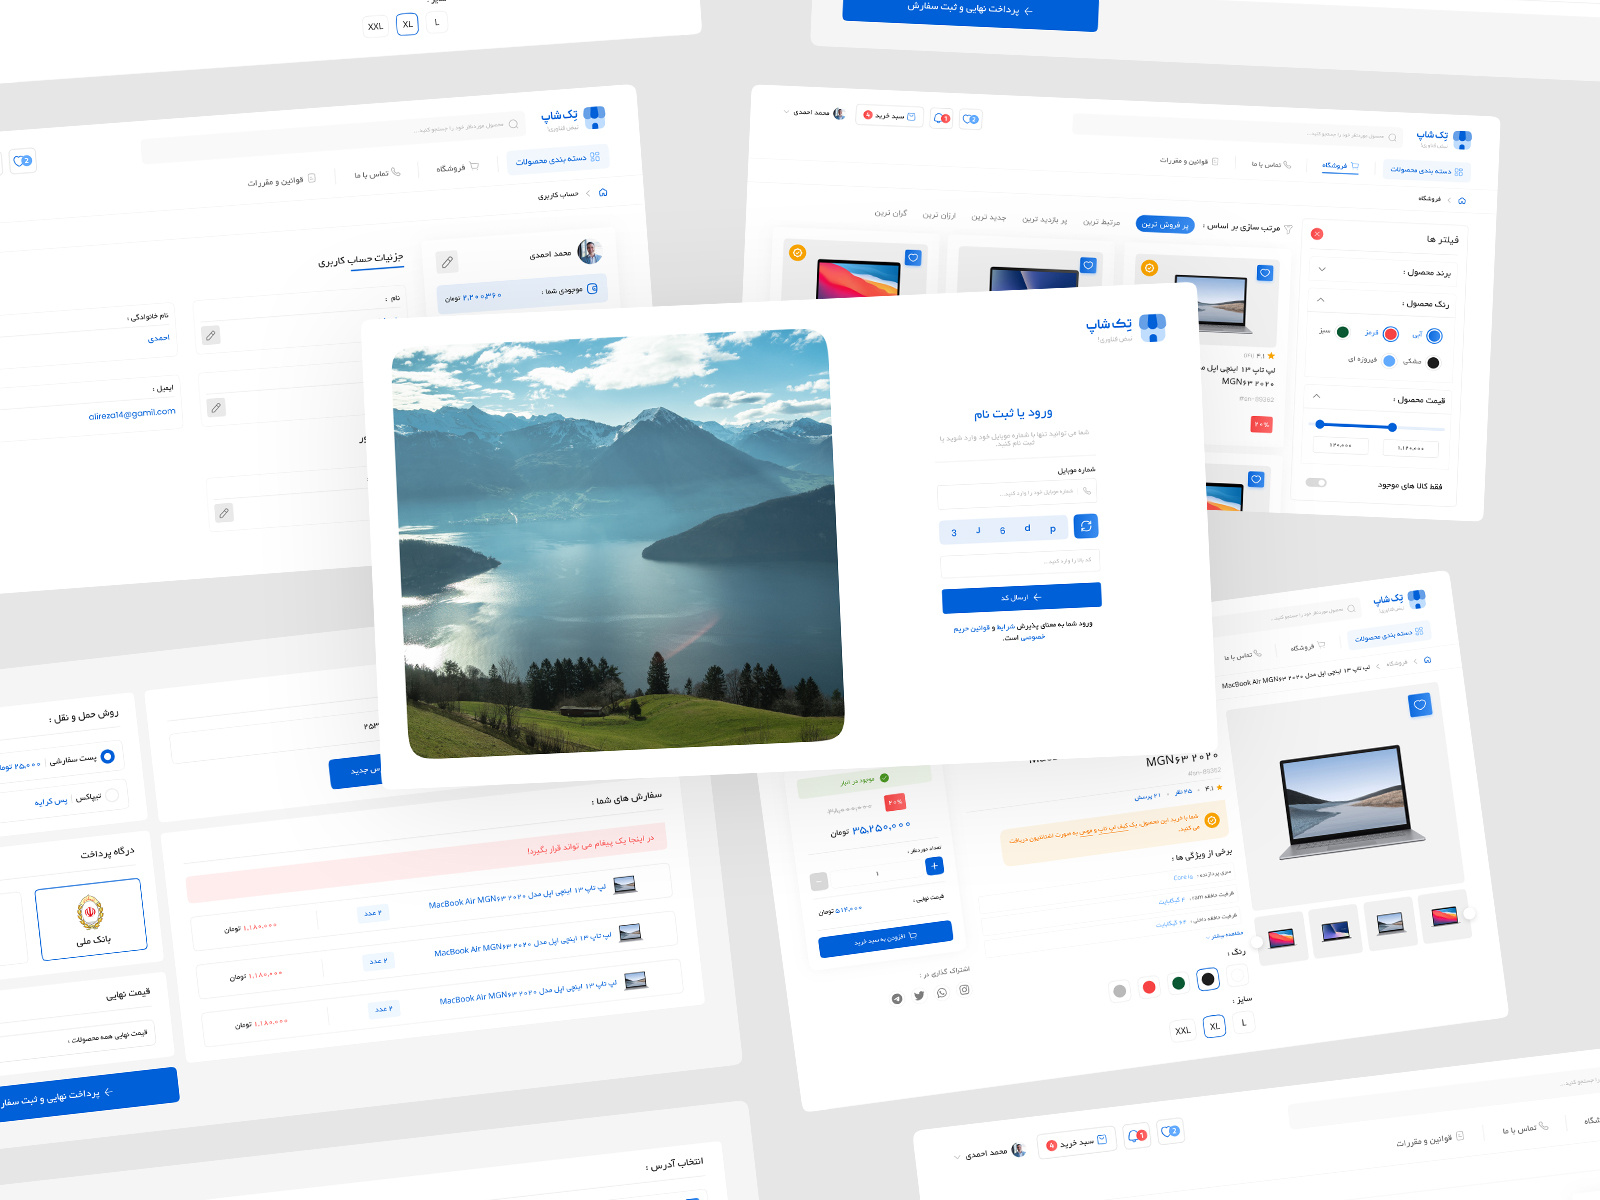1600x1200 pixels.
Task: Decrease quantity with minus button on product page
Action: pyautogui.click(x=819, y=881)
